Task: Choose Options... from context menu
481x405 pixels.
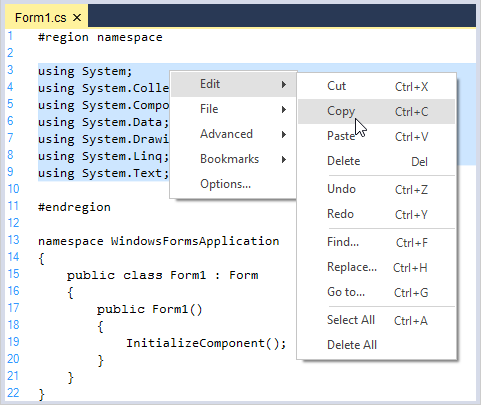Action: coord(233,184)
